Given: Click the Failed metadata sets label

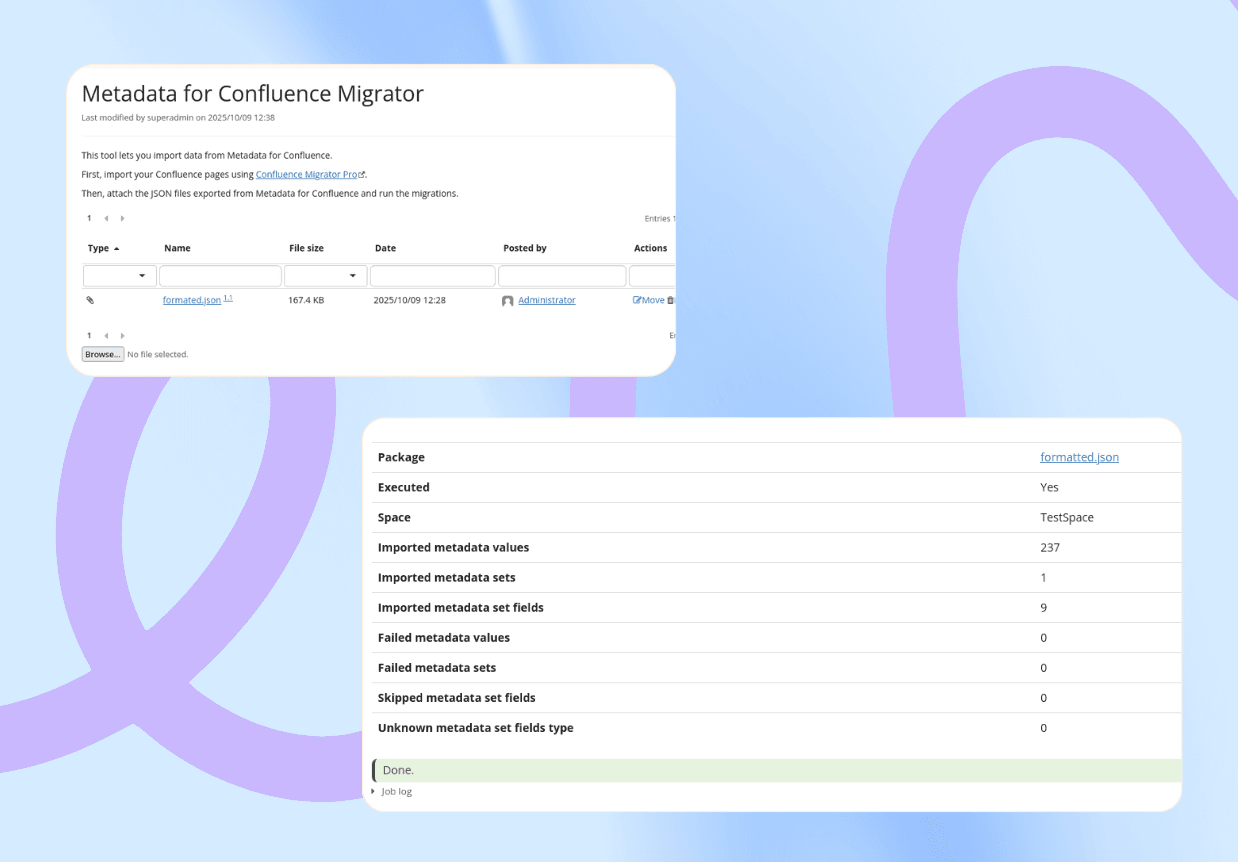Looking at the screenshot, I should click(x=437, y=667).
